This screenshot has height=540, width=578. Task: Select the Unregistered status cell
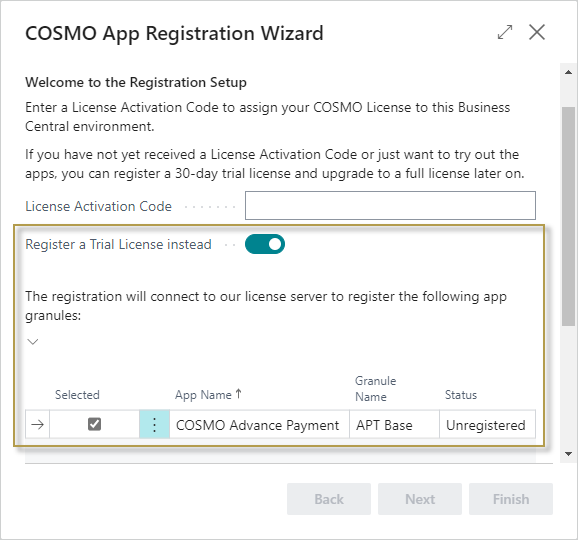pyautogui.click(x=487, y=425)
